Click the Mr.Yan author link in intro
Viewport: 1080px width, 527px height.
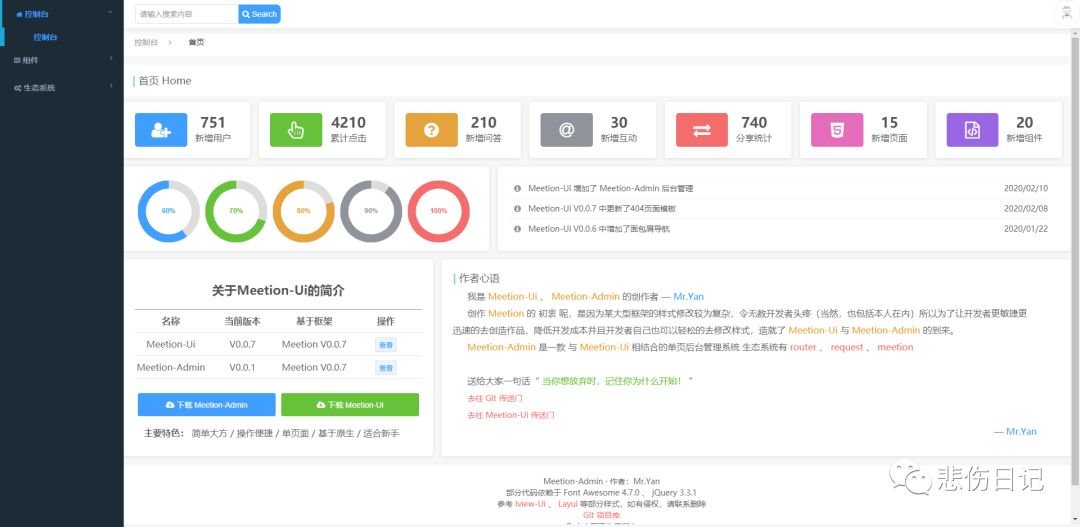(x=689, y=296)
